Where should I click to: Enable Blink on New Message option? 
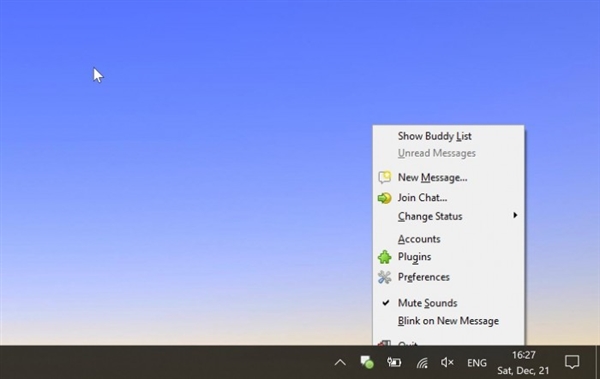pos(448,321)
